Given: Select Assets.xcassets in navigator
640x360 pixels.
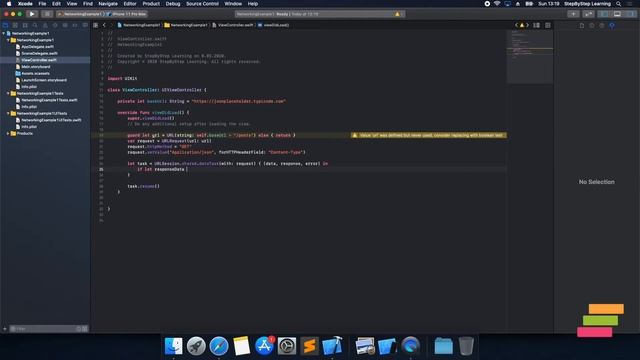Looking at the screenshot, I should click(x=36, y=73).
